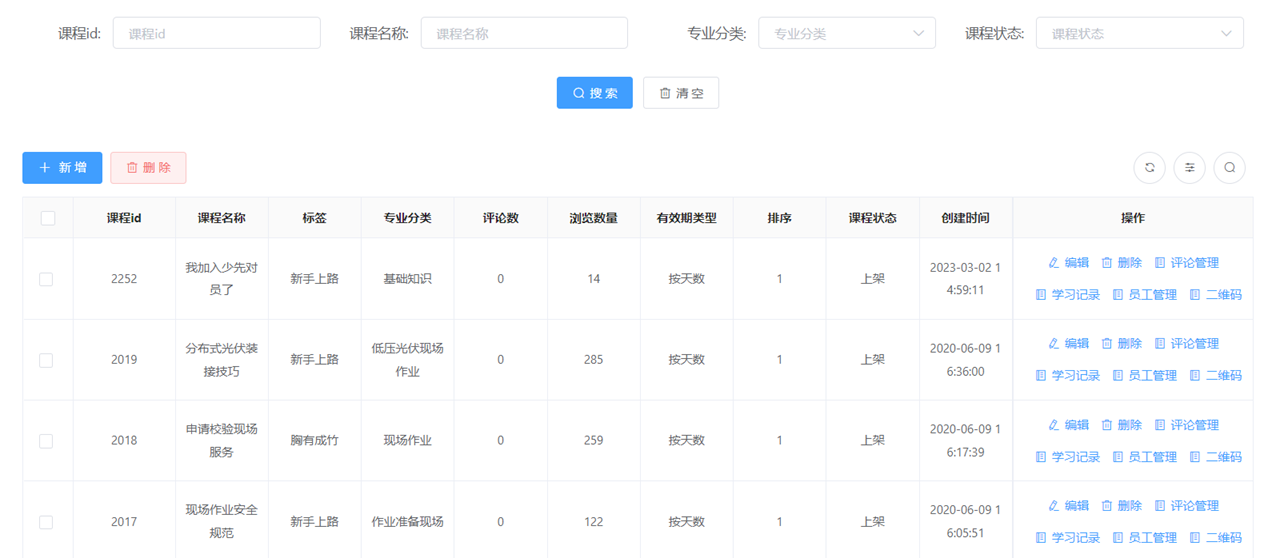This screenshot has height=558, width=1268.
Task: Open 评论管理 for course 2252
Action: click(1186, 263)
